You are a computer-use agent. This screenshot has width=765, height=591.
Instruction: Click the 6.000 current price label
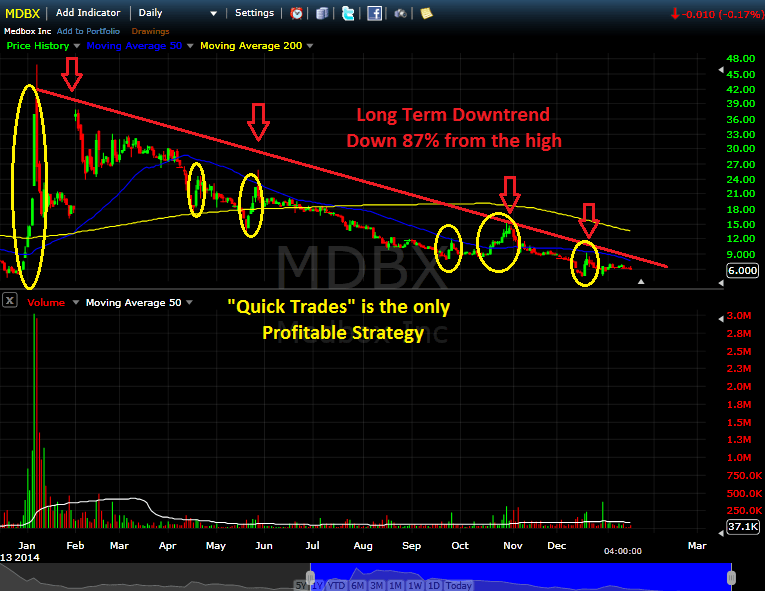[743, 270]
